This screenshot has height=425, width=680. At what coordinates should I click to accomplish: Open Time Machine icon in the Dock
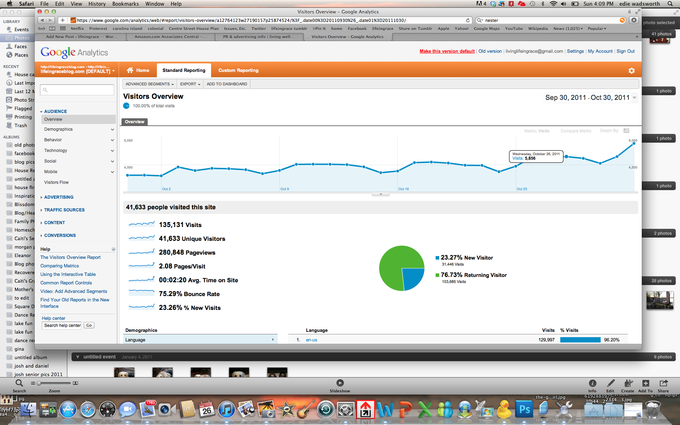325,409
